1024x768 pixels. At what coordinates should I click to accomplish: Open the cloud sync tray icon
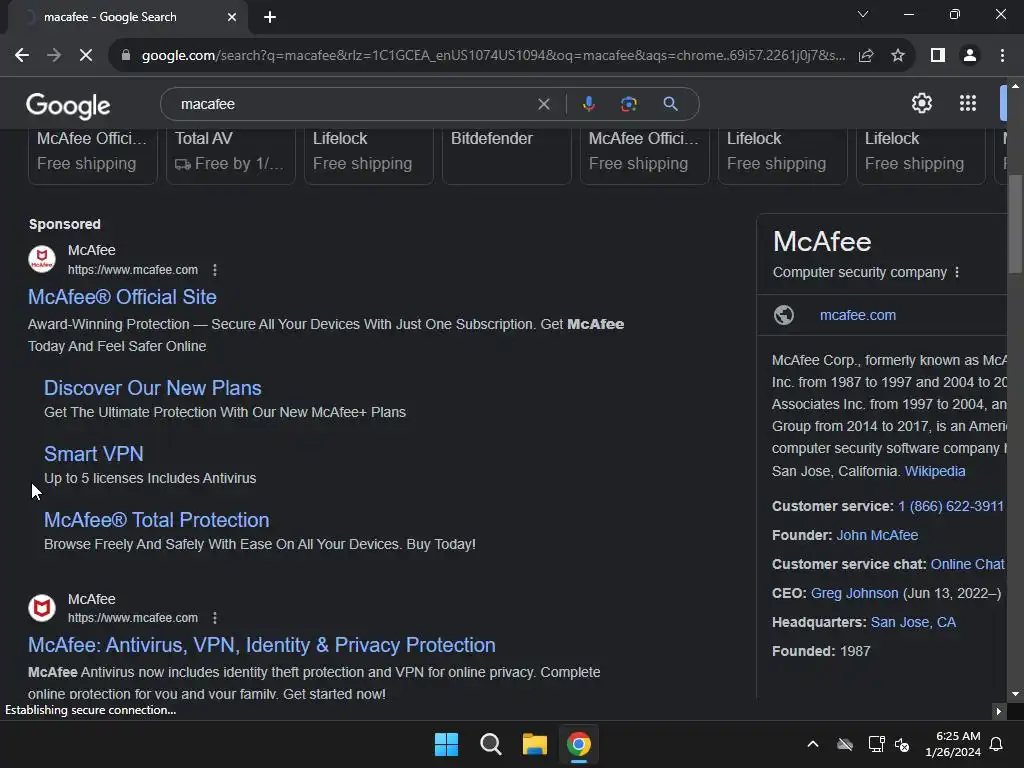click(845, 744)
